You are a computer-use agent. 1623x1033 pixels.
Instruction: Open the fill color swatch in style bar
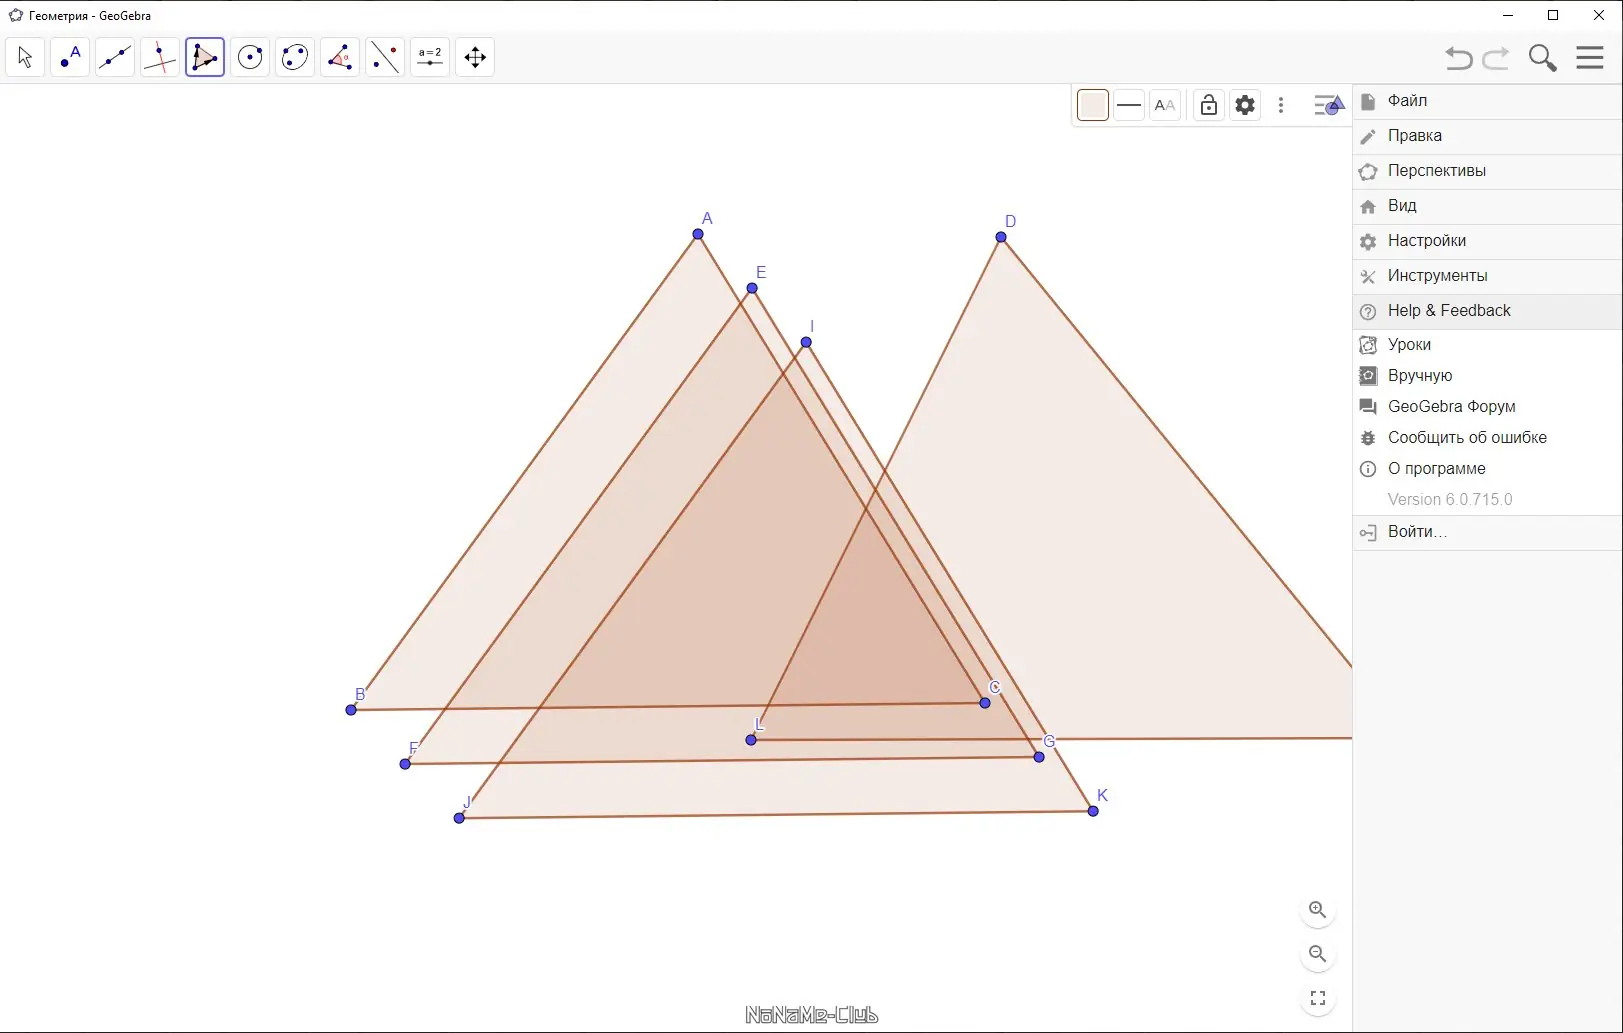(x=1093, y=105)
